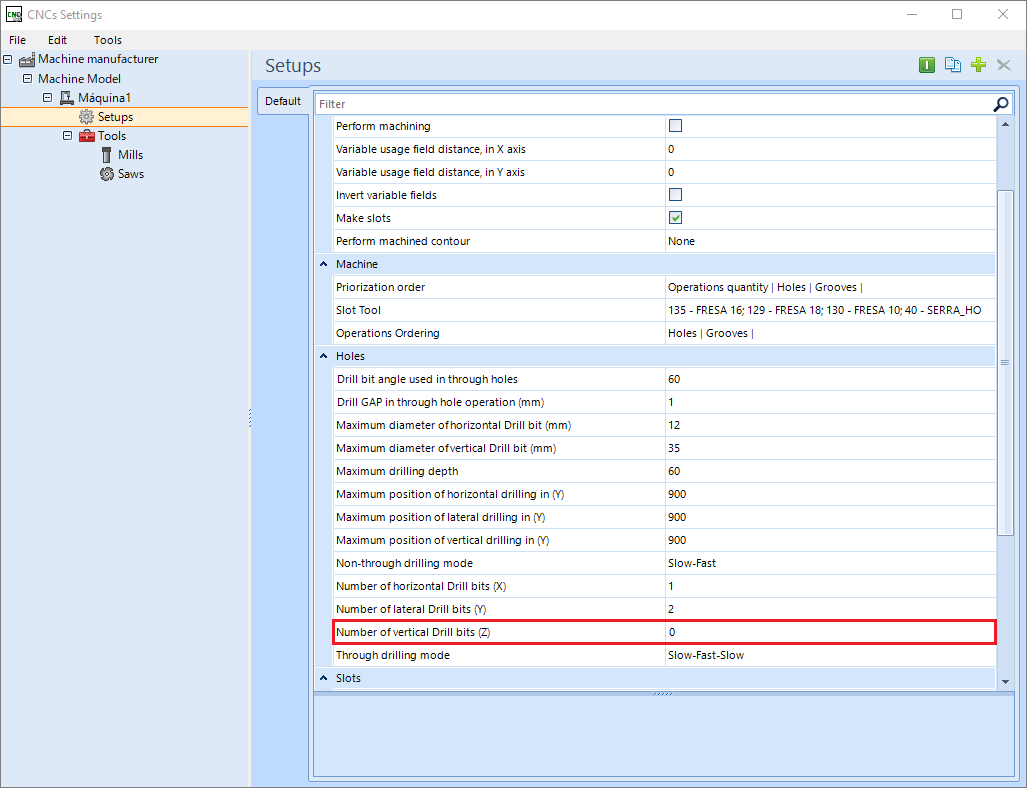Click the magnifier search icon in Filter
Viewport: 1027px width, 788px height.
[x=1001, y=104]
